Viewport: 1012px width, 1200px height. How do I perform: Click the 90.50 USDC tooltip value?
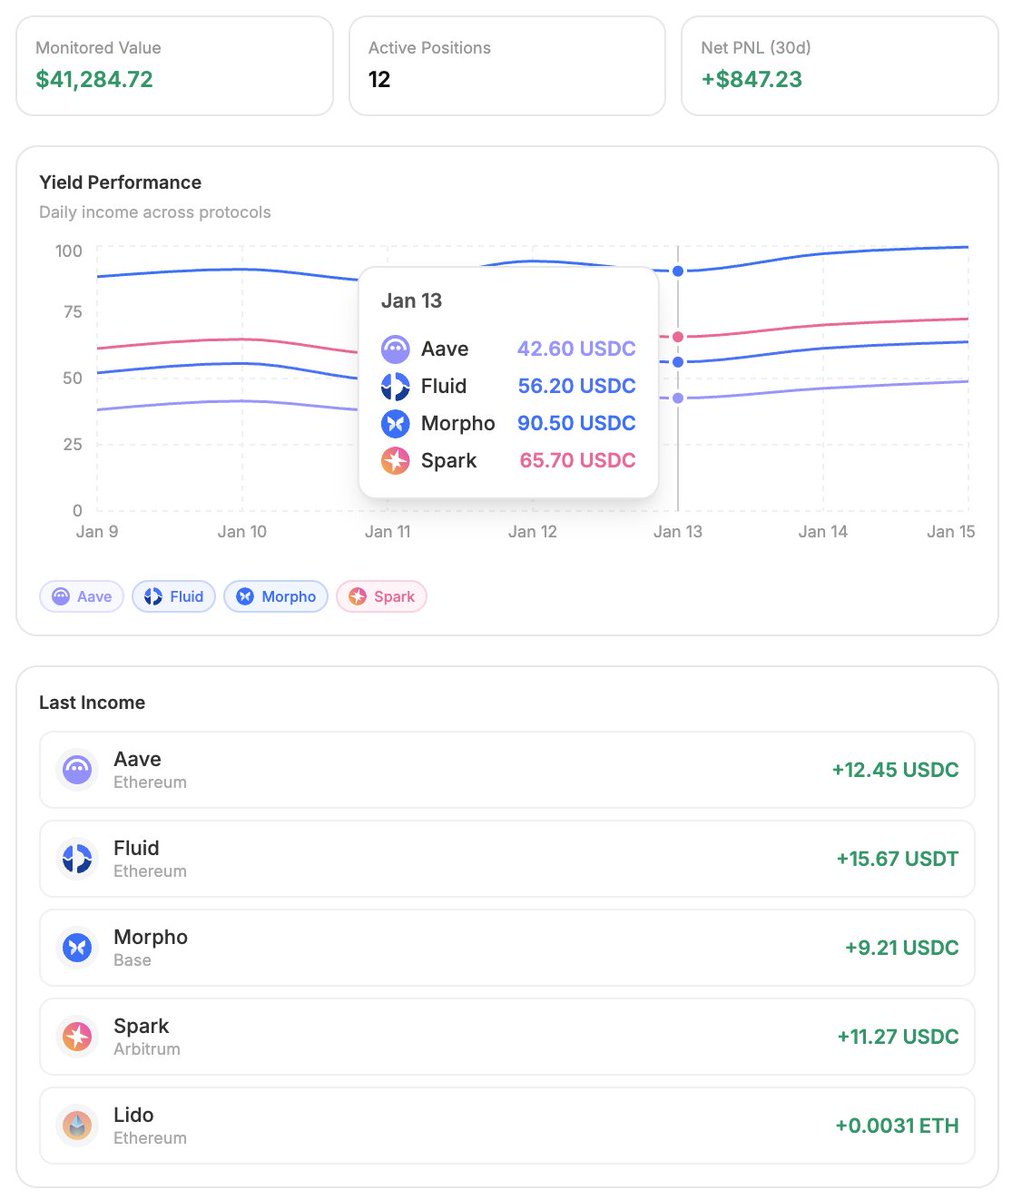576,424
